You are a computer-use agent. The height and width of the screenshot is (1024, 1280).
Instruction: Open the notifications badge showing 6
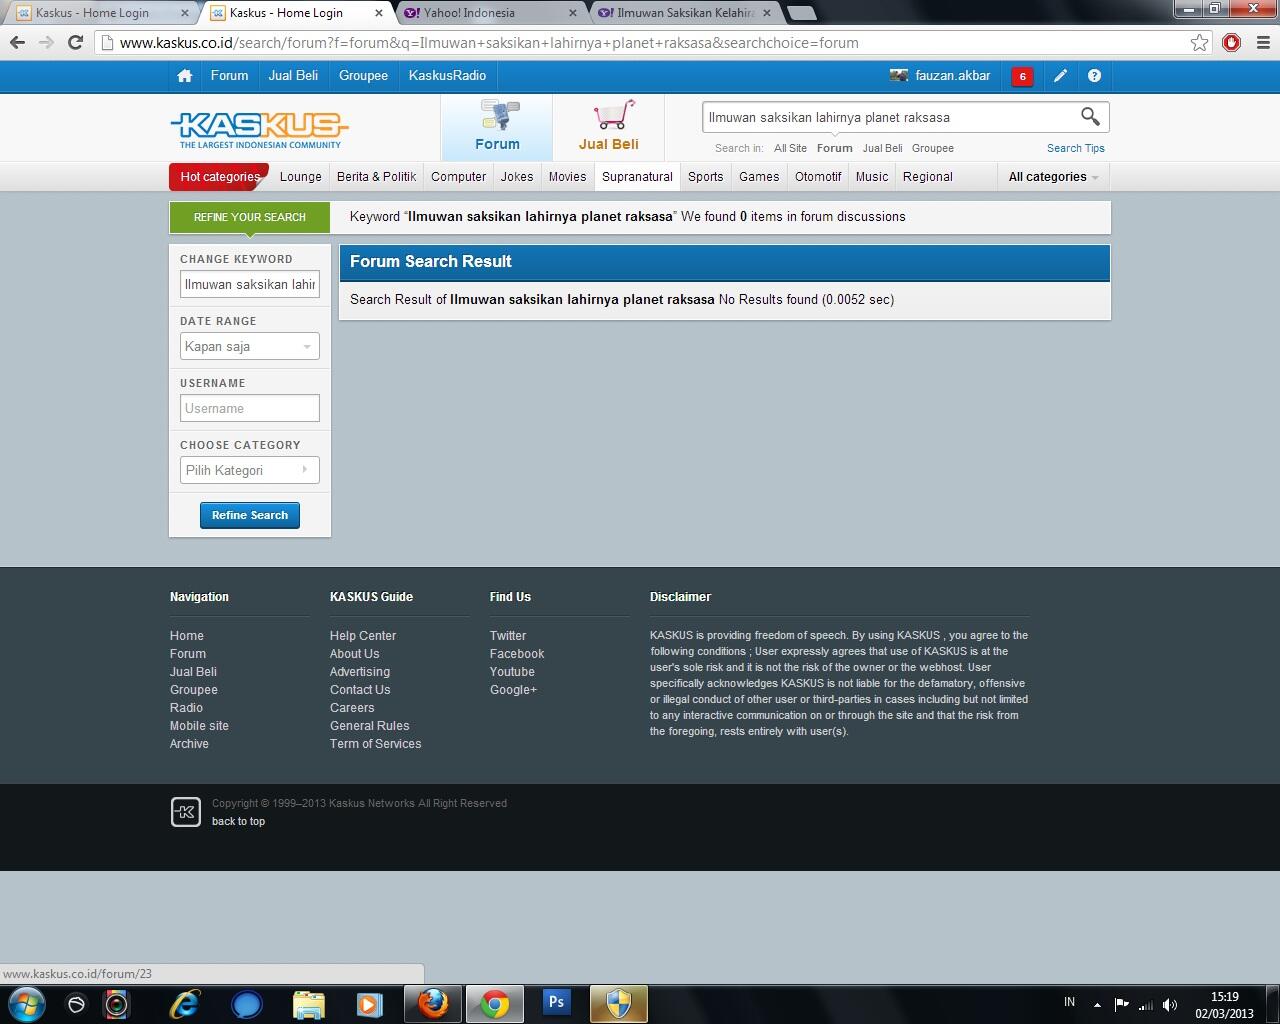pos(1022,76)
